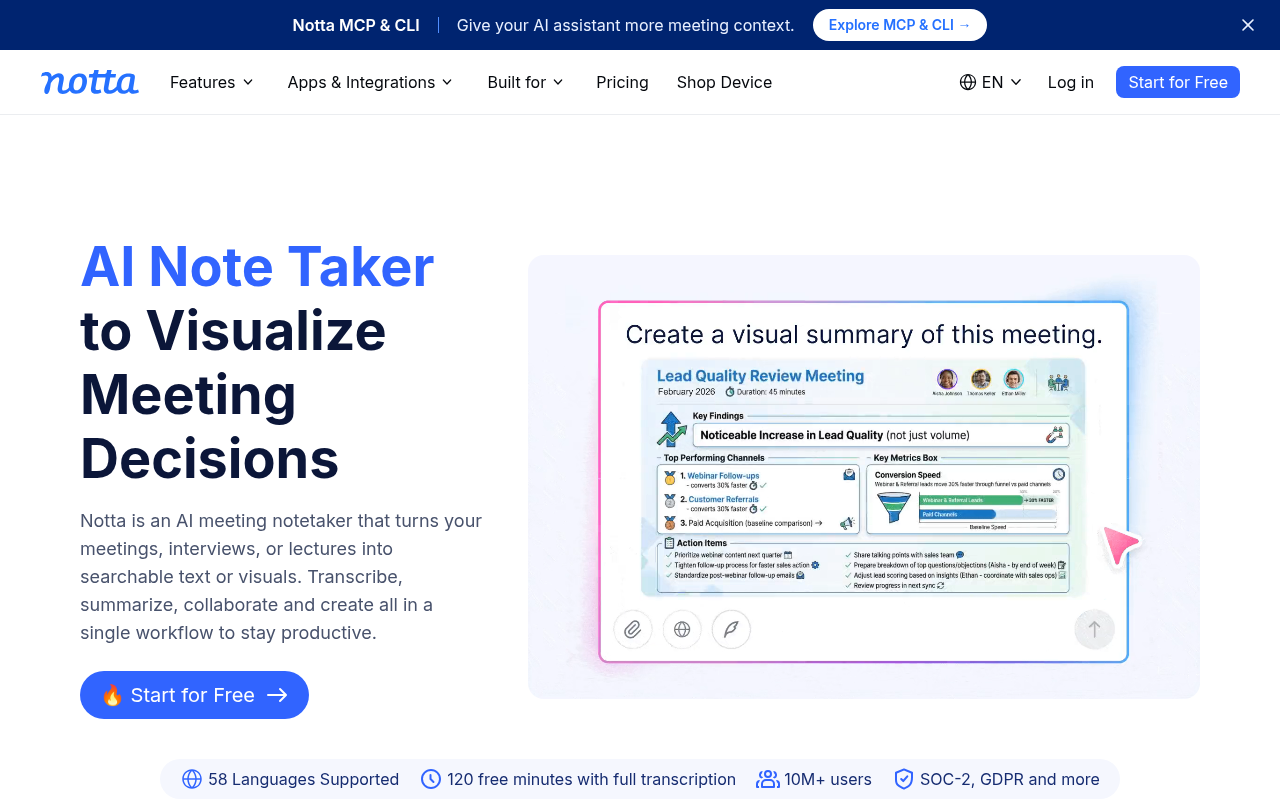Image resolution: width=1280 pixels, height=800 pixels.
Task: Click the paperclip attachment icon
Action: tap(633, 629)
